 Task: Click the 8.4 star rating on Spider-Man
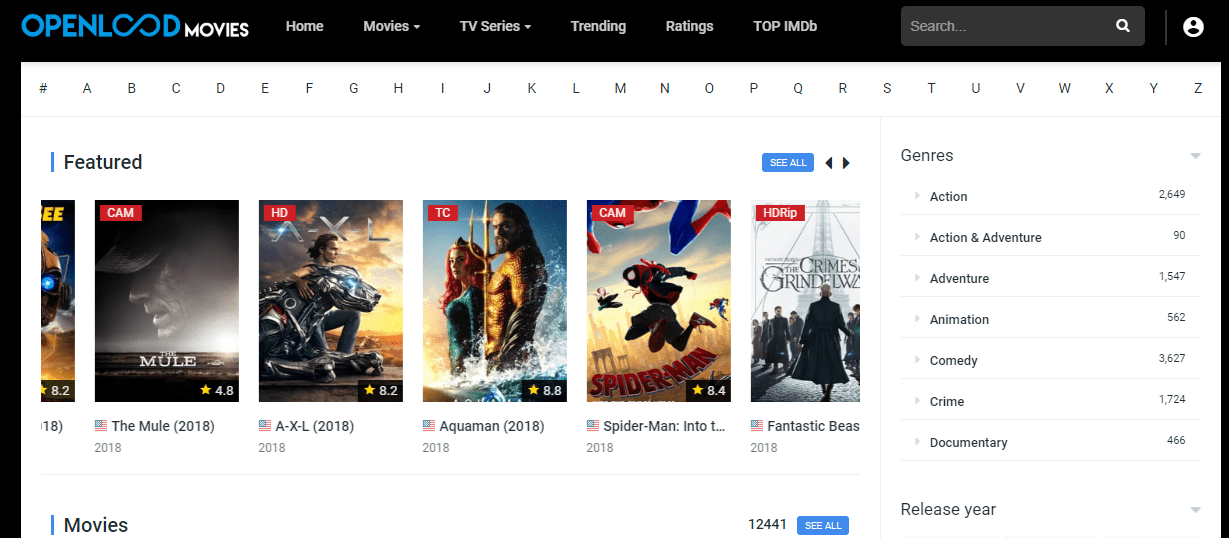coord(709,390)
